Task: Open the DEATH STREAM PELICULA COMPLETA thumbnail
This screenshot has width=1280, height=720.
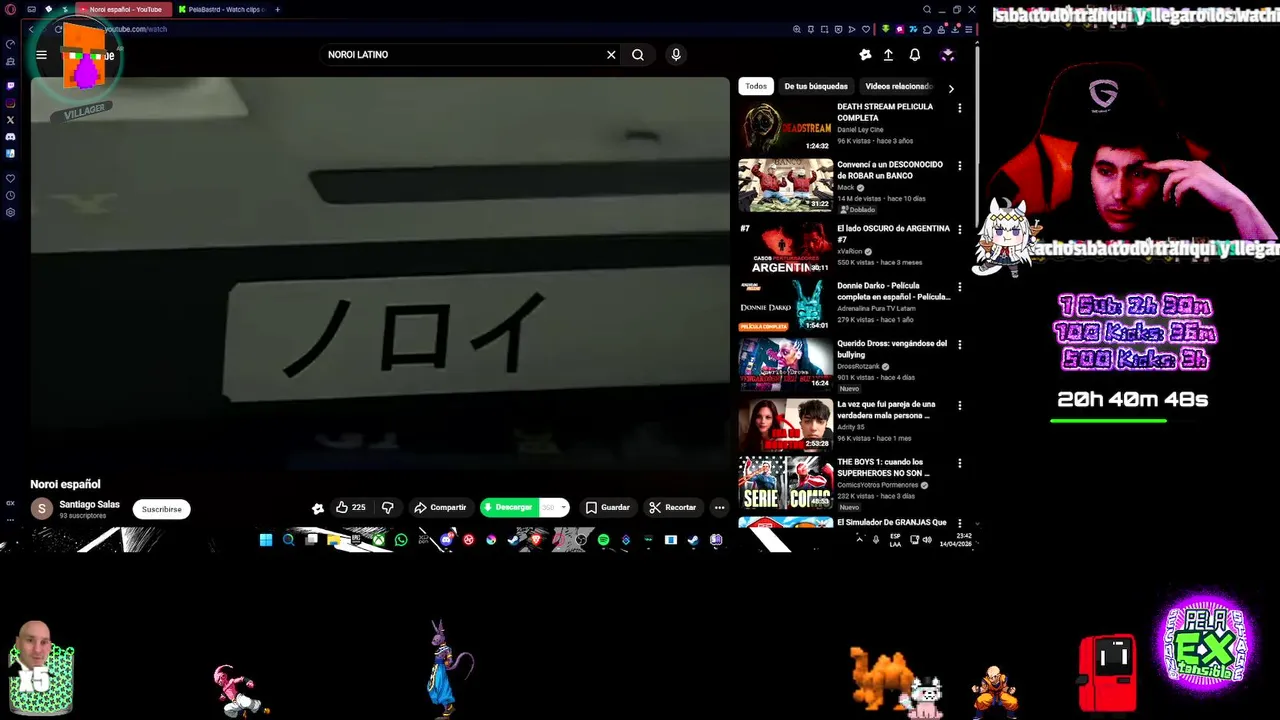Action: point(786,127)
